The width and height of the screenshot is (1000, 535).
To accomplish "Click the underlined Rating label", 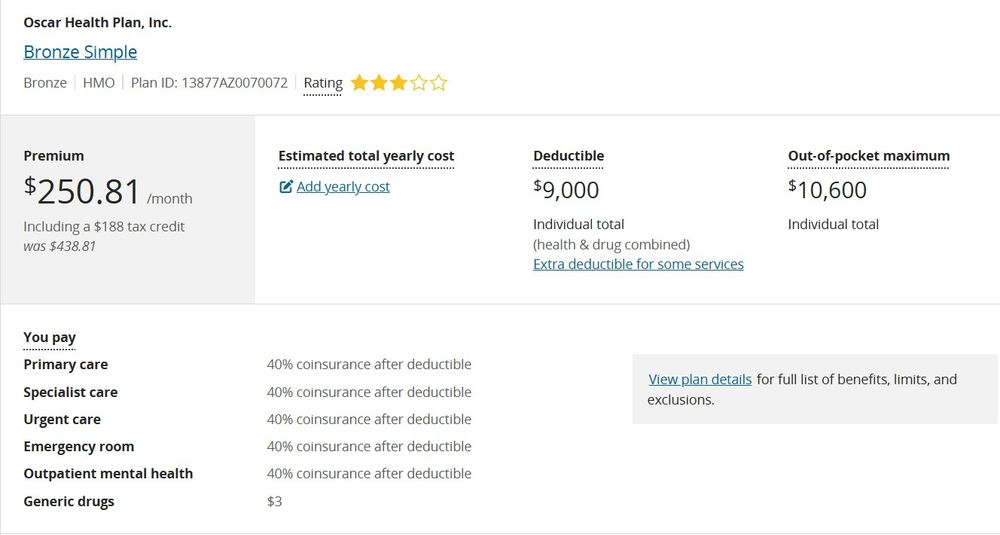I will [x=323, y=83].
